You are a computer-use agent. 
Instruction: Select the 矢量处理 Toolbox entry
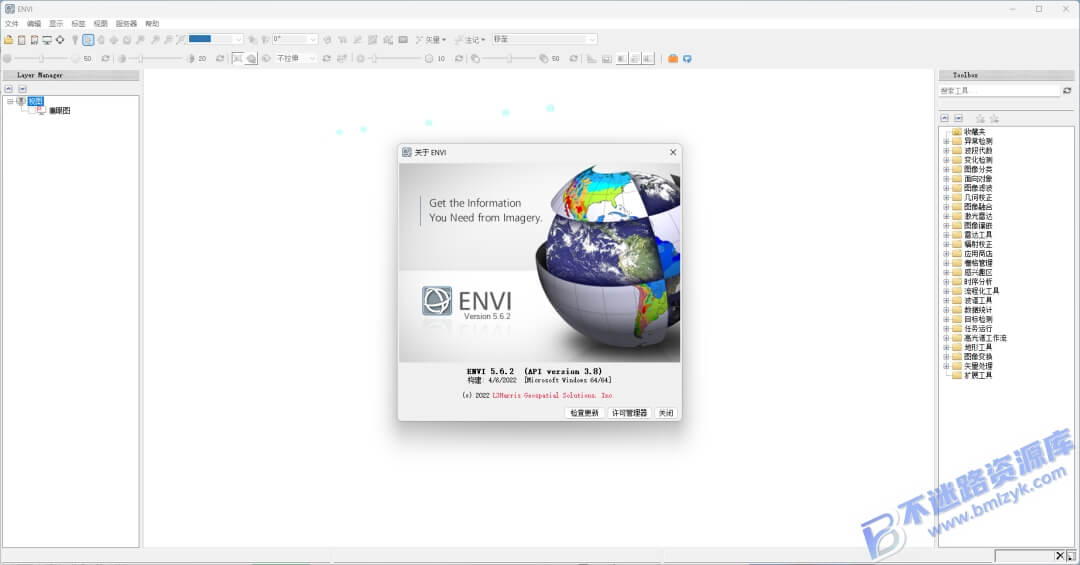(978, 366)
